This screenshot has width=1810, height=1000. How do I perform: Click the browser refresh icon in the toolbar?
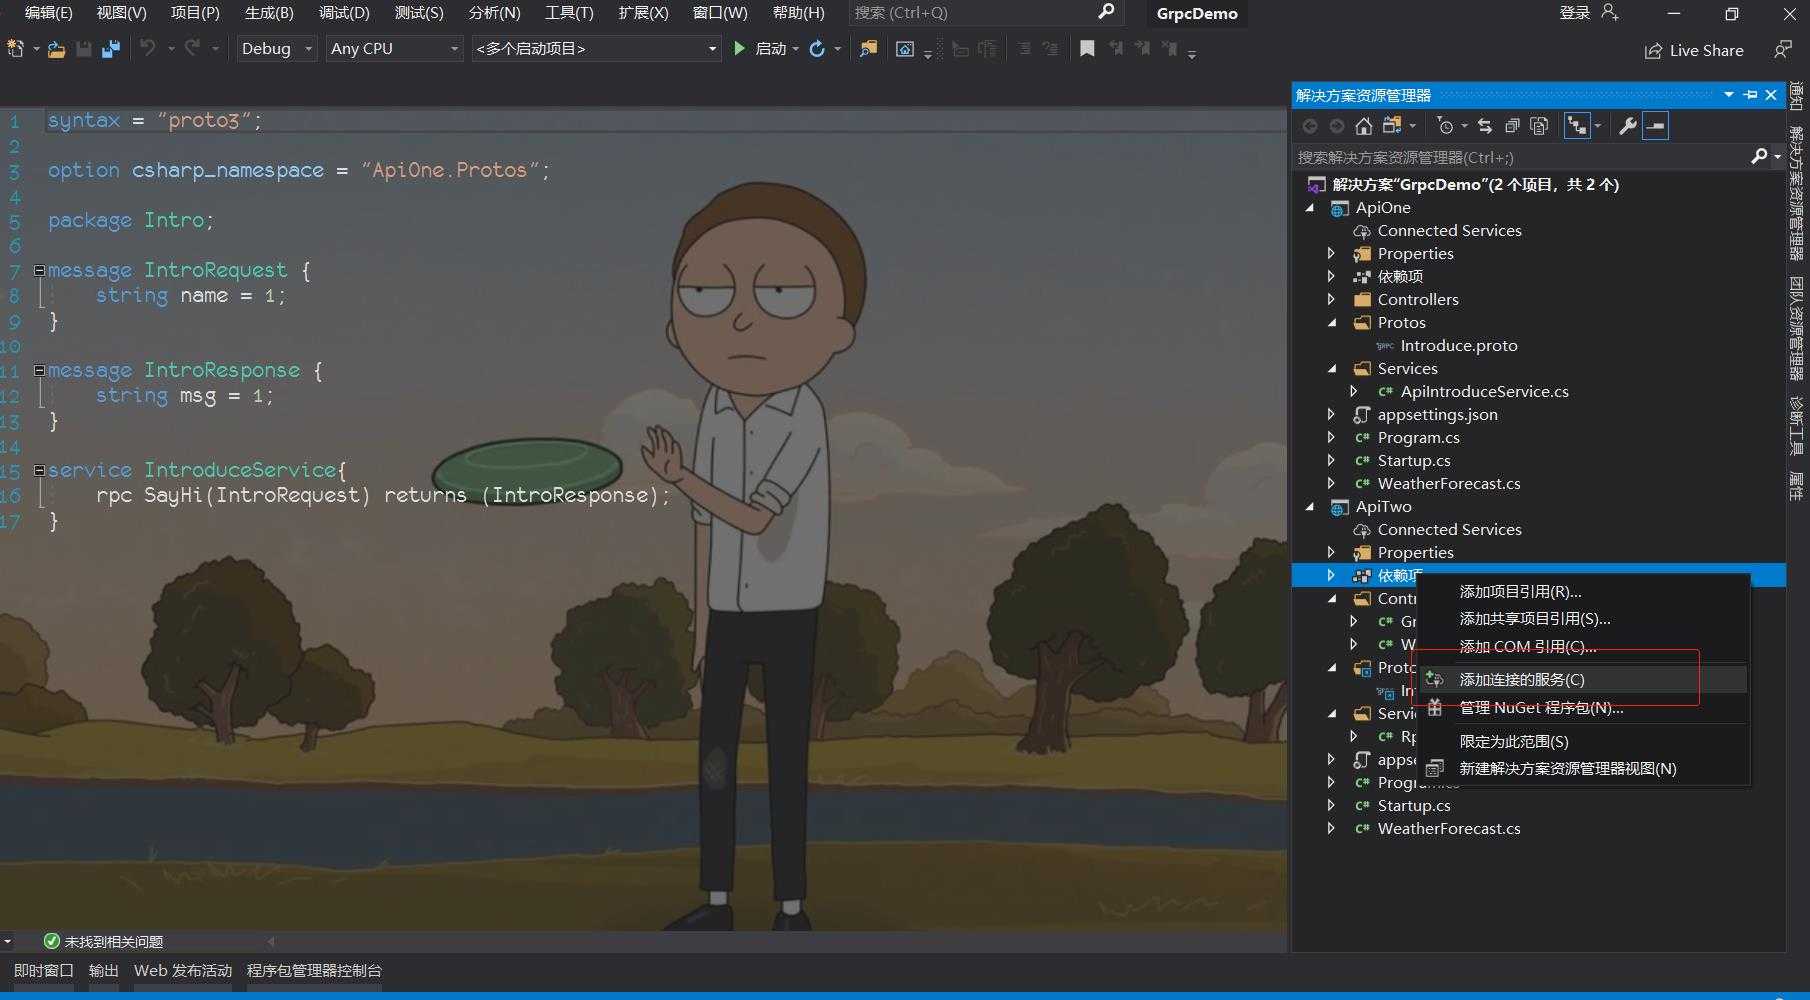(817, 48)
